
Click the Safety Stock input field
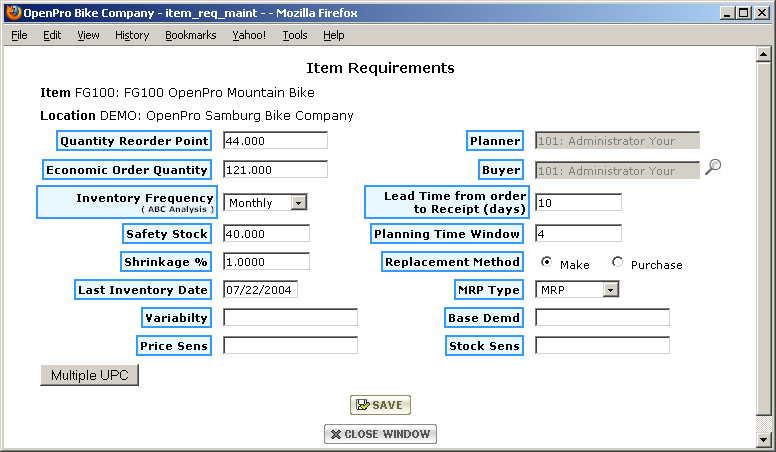266,233
